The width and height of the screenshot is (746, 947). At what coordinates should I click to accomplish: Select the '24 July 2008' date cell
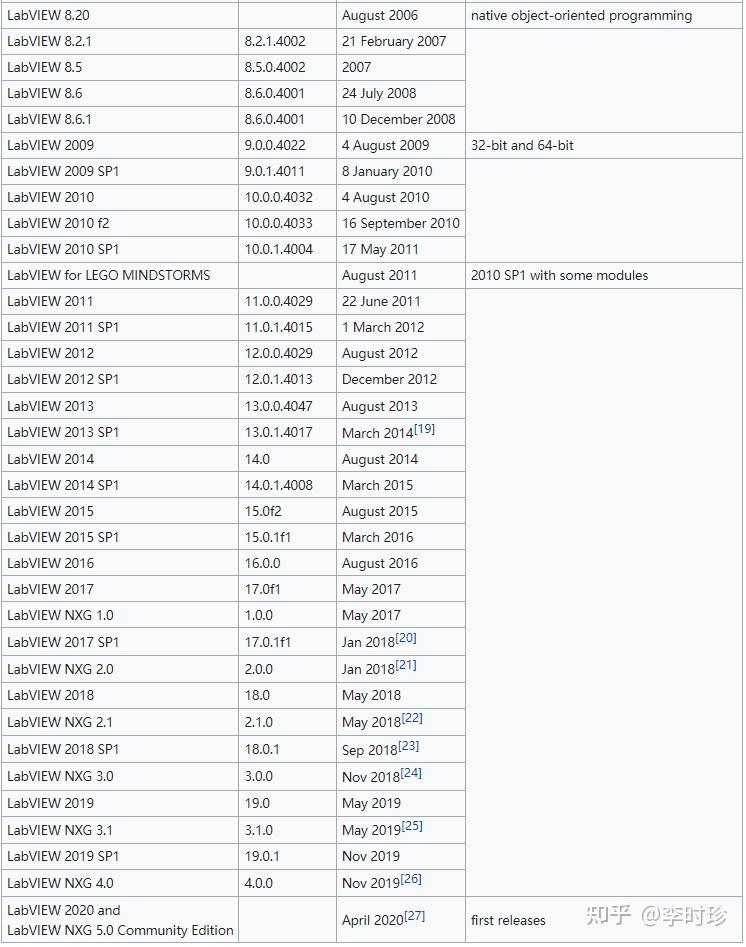[400, 93]
